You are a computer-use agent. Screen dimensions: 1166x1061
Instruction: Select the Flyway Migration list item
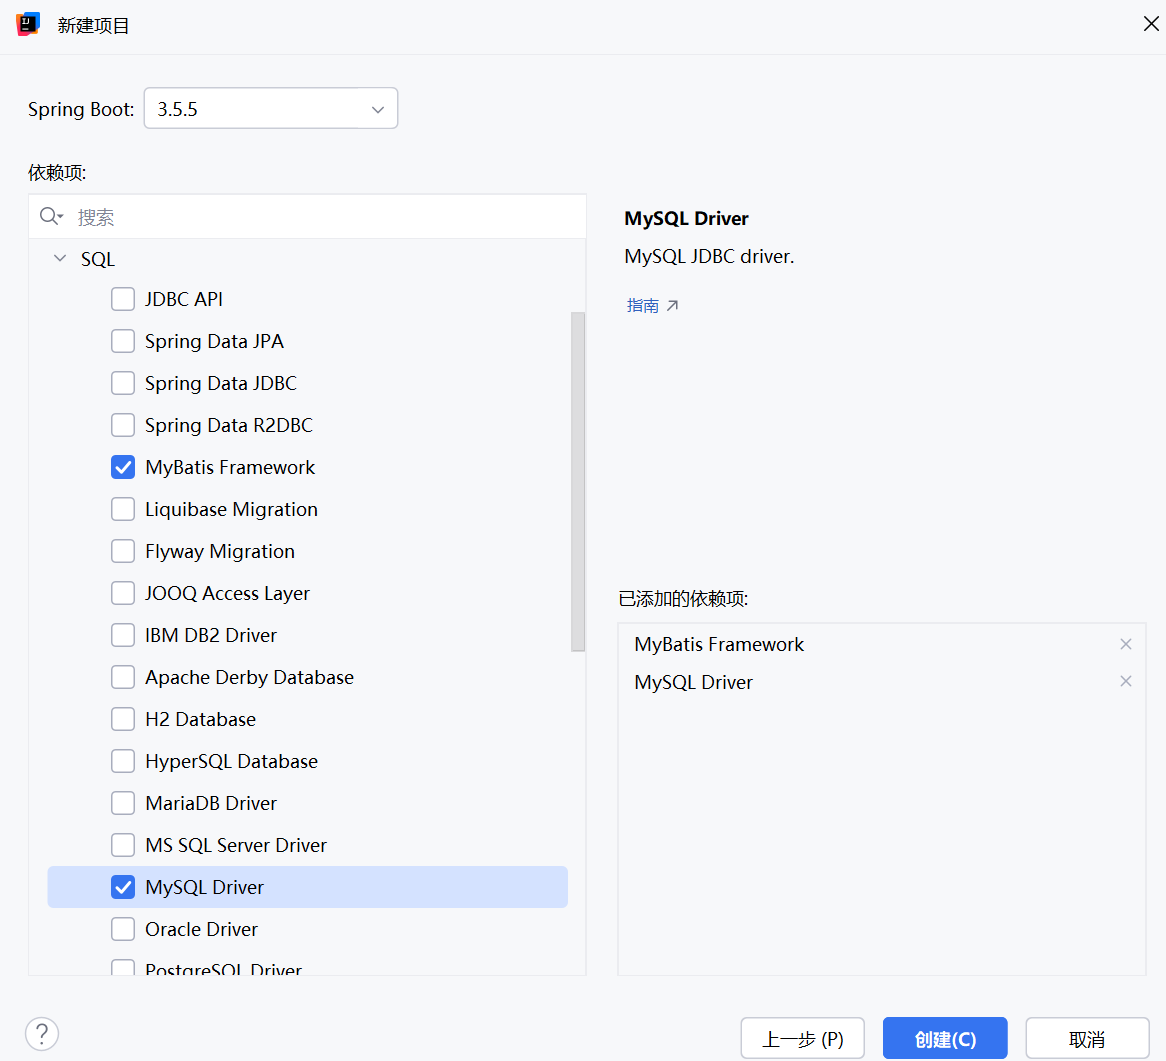point(220,551)
